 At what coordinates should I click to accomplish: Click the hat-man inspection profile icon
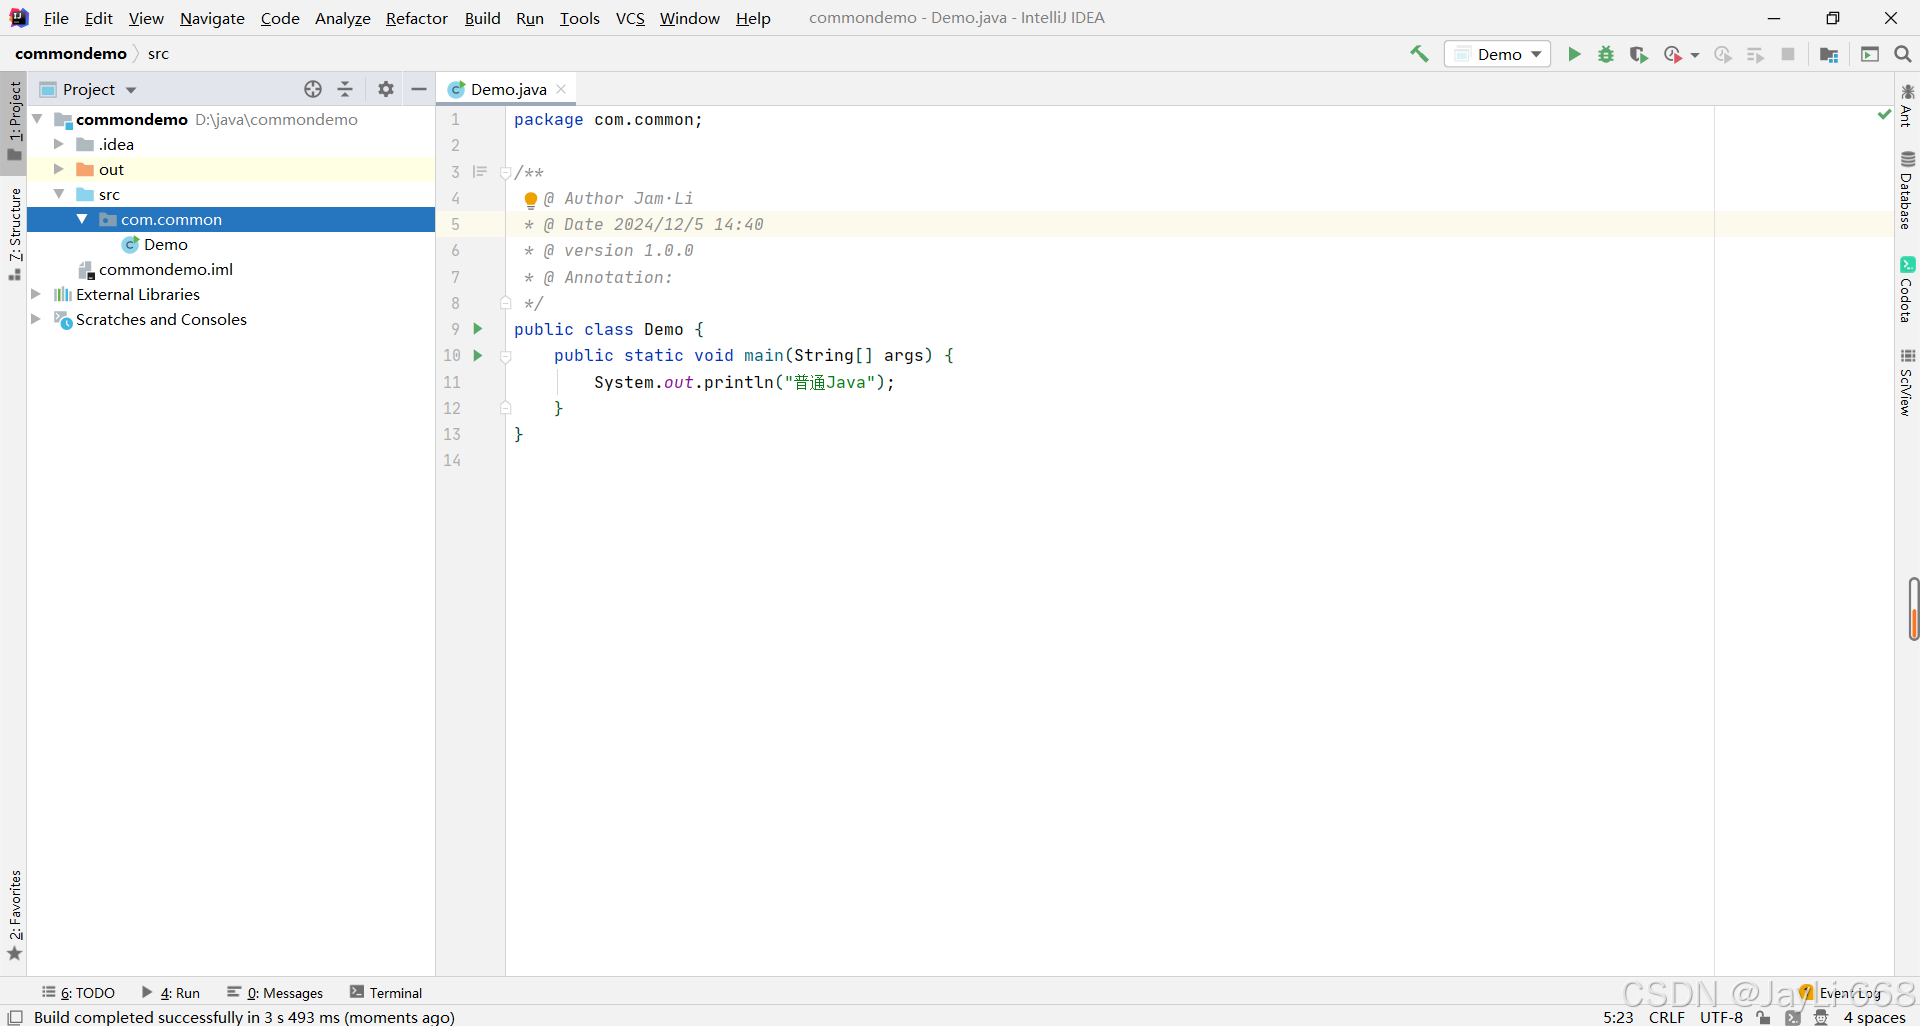(x=1821, y=1017)
